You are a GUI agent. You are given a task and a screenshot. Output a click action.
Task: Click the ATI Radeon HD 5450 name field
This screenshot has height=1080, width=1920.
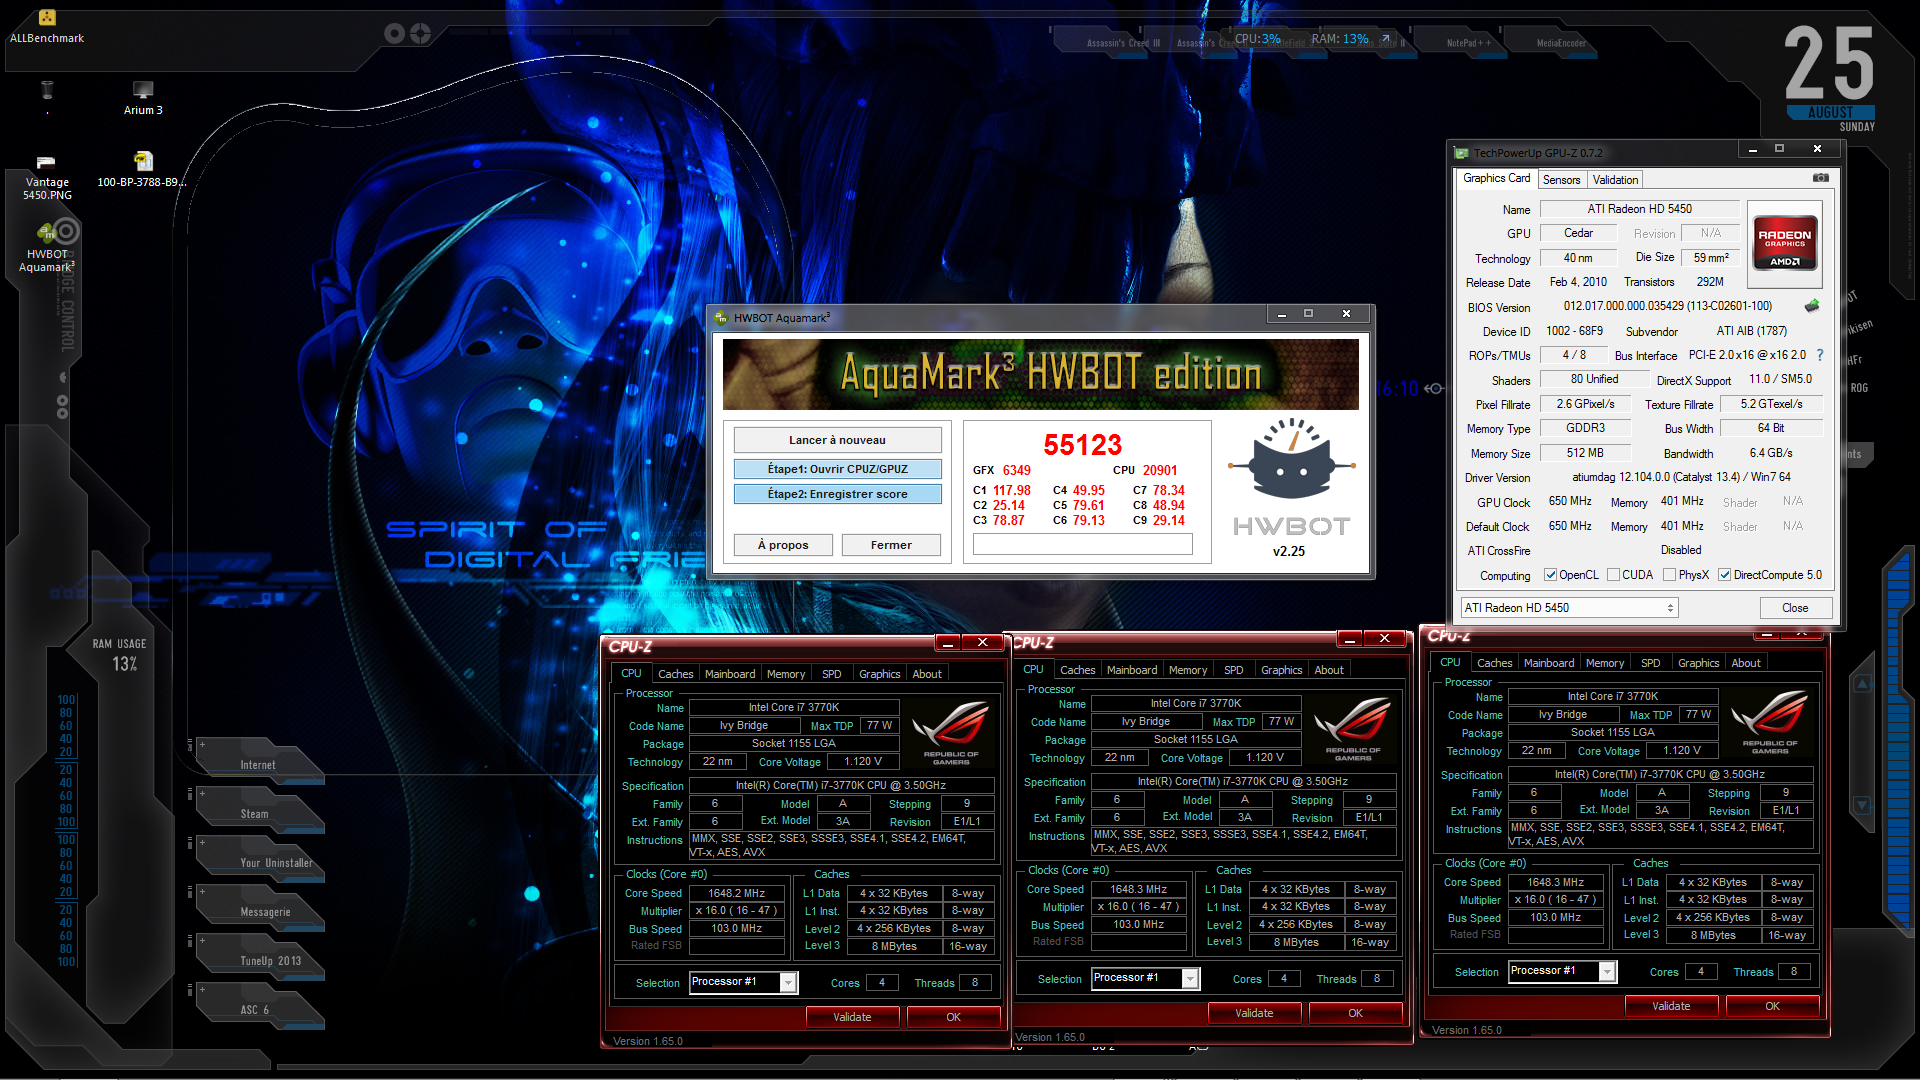[1639, 209]
